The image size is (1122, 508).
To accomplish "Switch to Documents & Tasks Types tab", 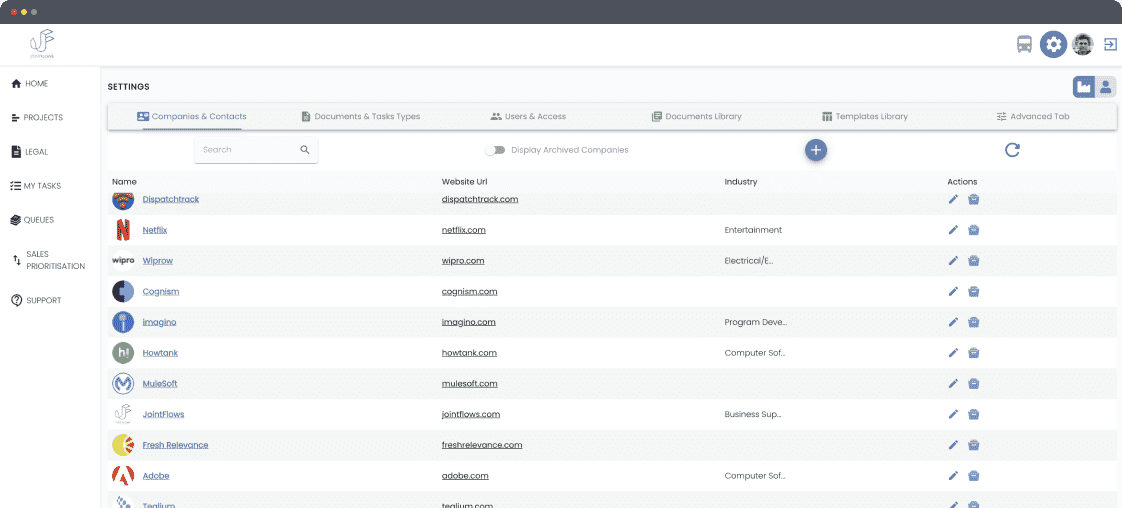I will pos(360,116).
